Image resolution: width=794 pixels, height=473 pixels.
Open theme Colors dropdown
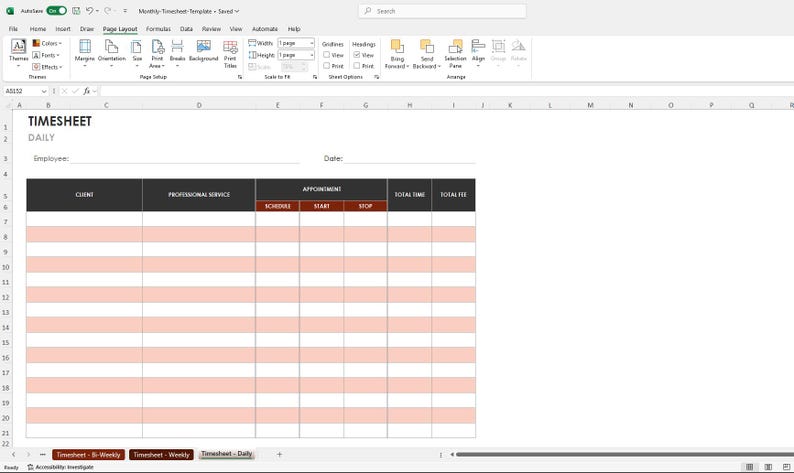47,43
